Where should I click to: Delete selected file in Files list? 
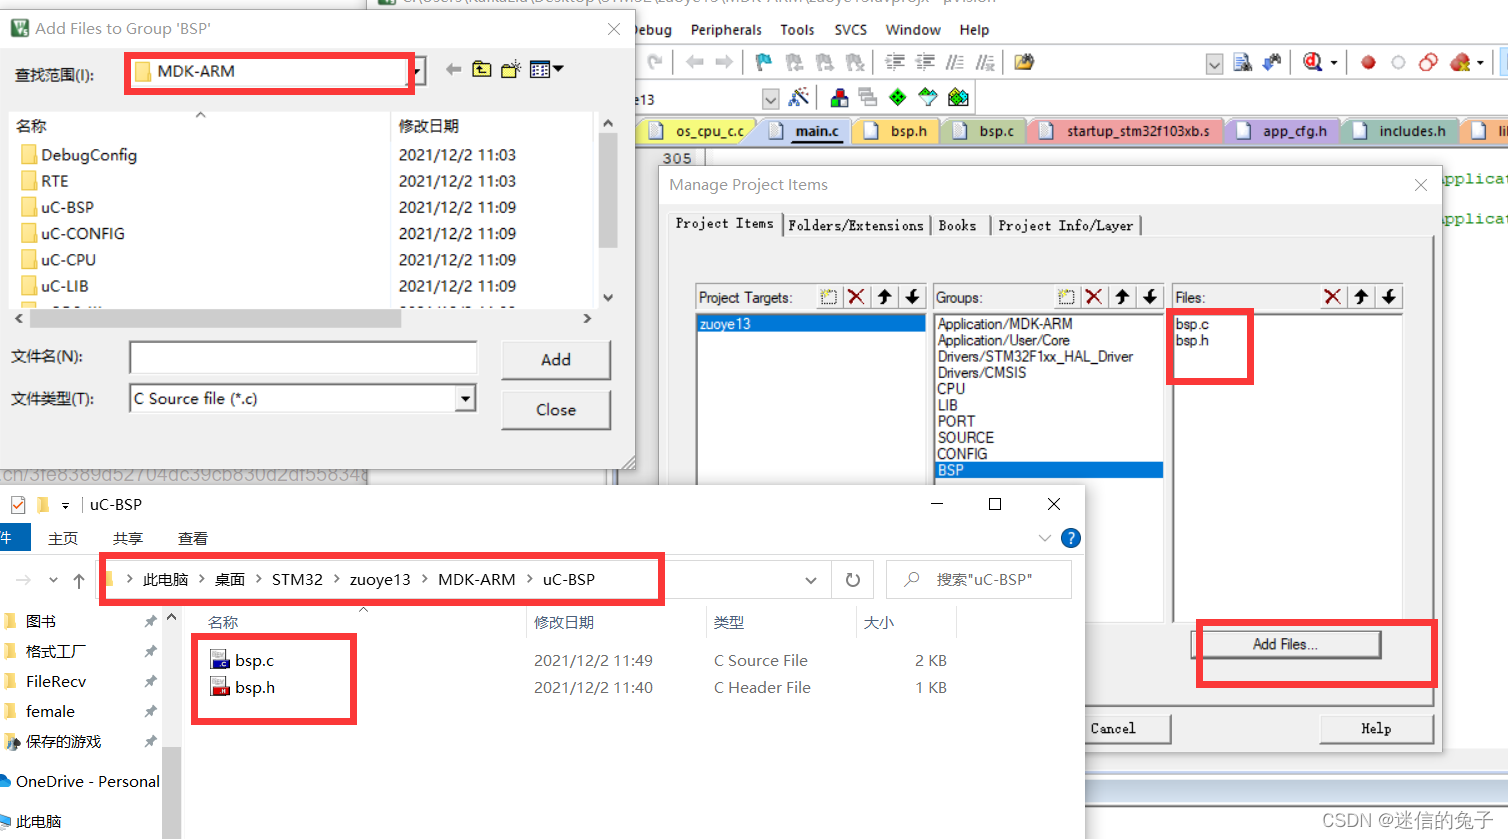(1332, 297)
